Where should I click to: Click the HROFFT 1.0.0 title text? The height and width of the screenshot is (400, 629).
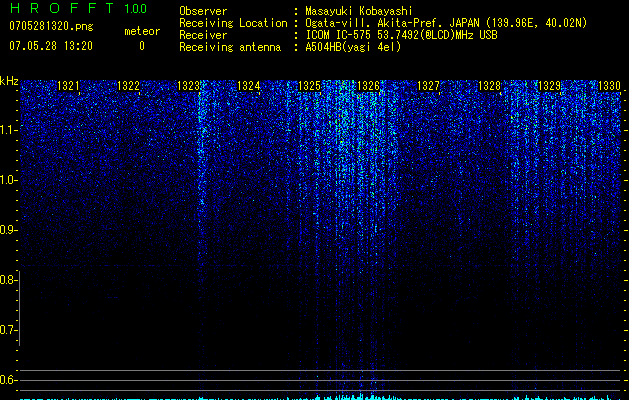click(x=78, y=8)
